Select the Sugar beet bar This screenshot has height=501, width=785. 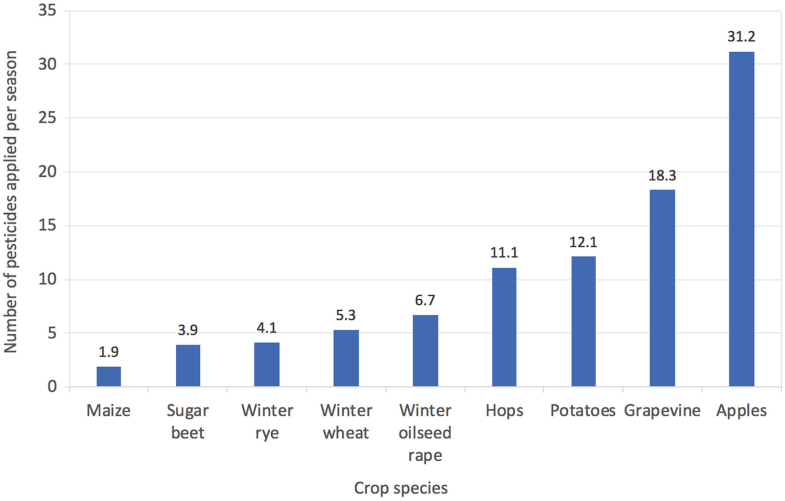188,366
